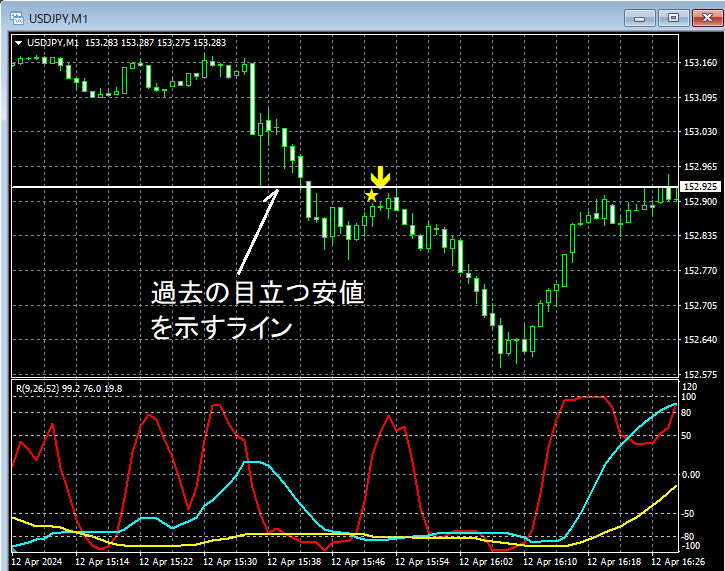The image size is (725, 571).
Task: Minimize the USDJPY chart window
Action: click(x=640, y=18)
